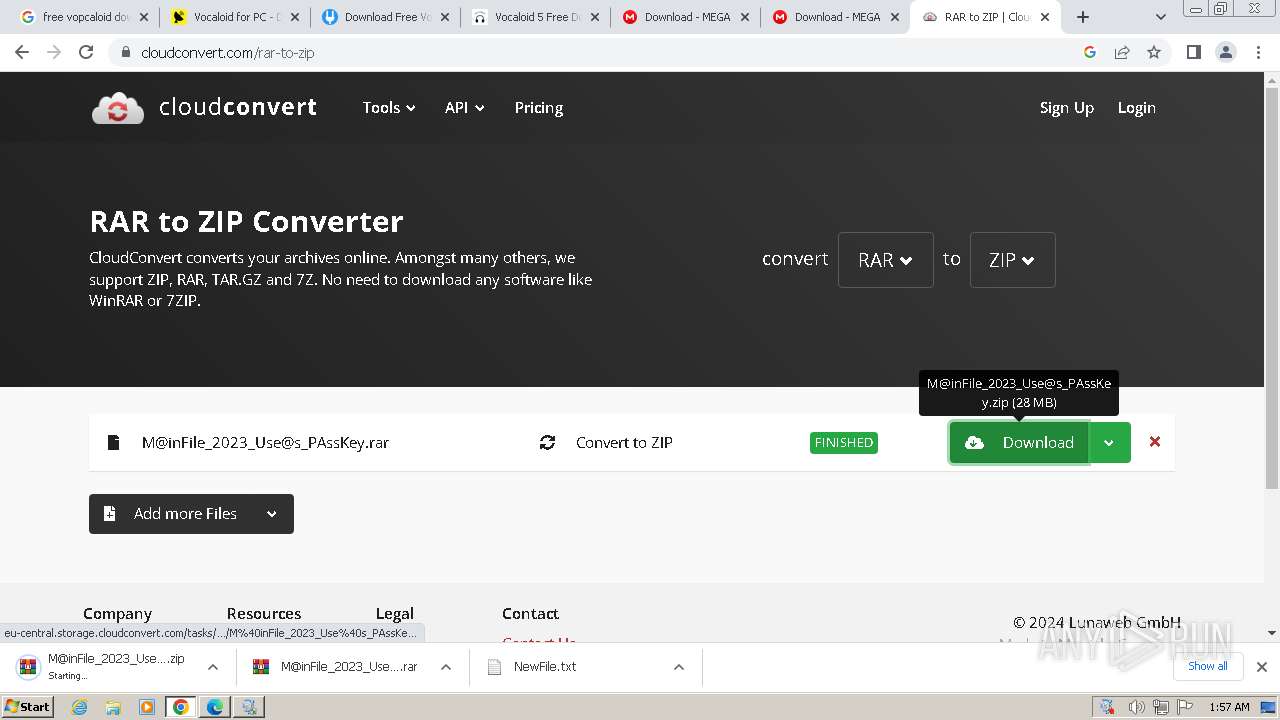
Task: Click the browser forward arrow
Action: point(54,52)
